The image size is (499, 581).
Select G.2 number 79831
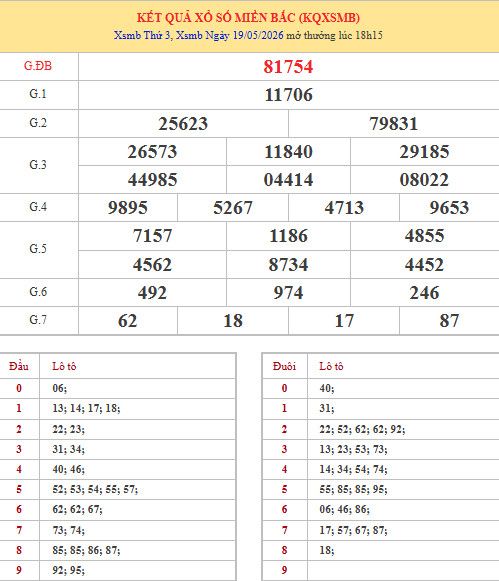point(393,124)
